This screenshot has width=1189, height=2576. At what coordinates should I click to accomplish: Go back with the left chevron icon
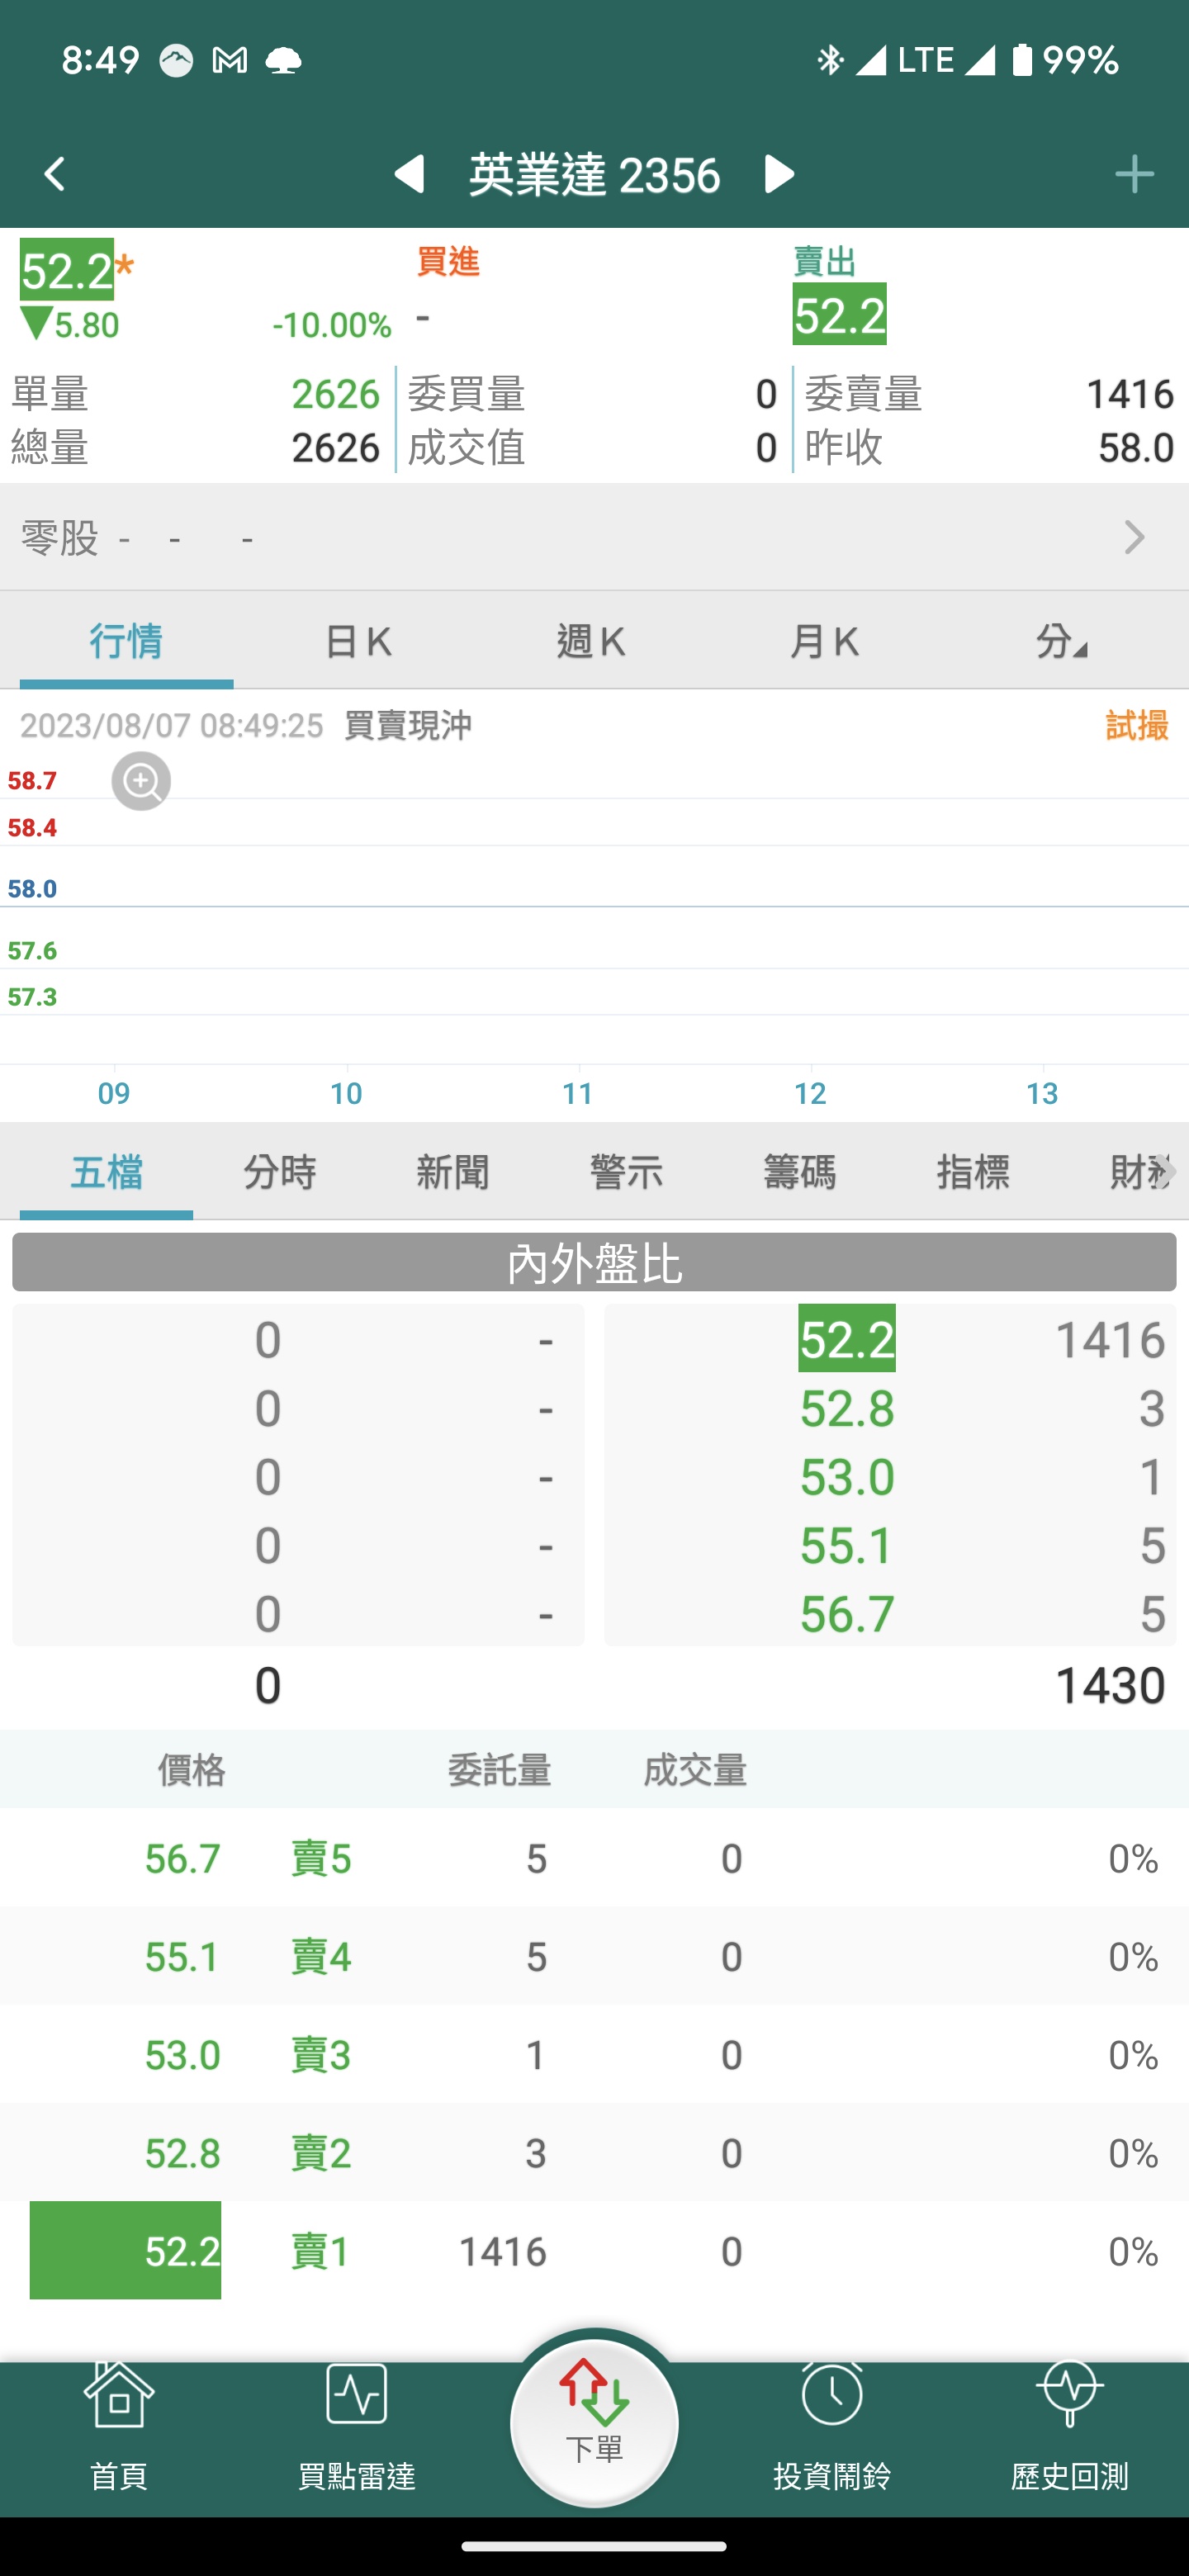pyautogui.click(x=55, y=174)
